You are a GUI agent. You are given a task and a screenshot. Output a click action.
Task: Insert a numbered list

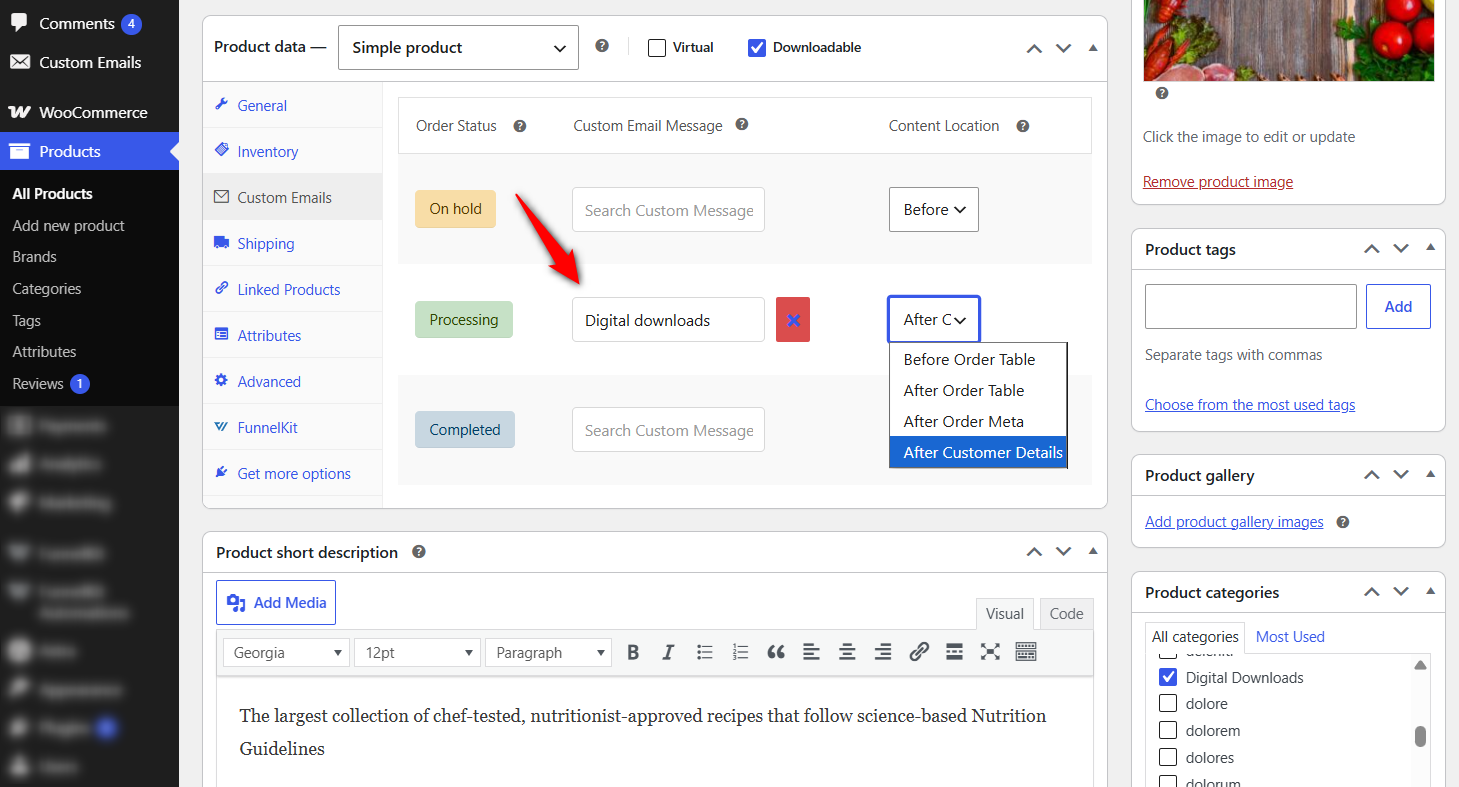[x=740, y=652]
